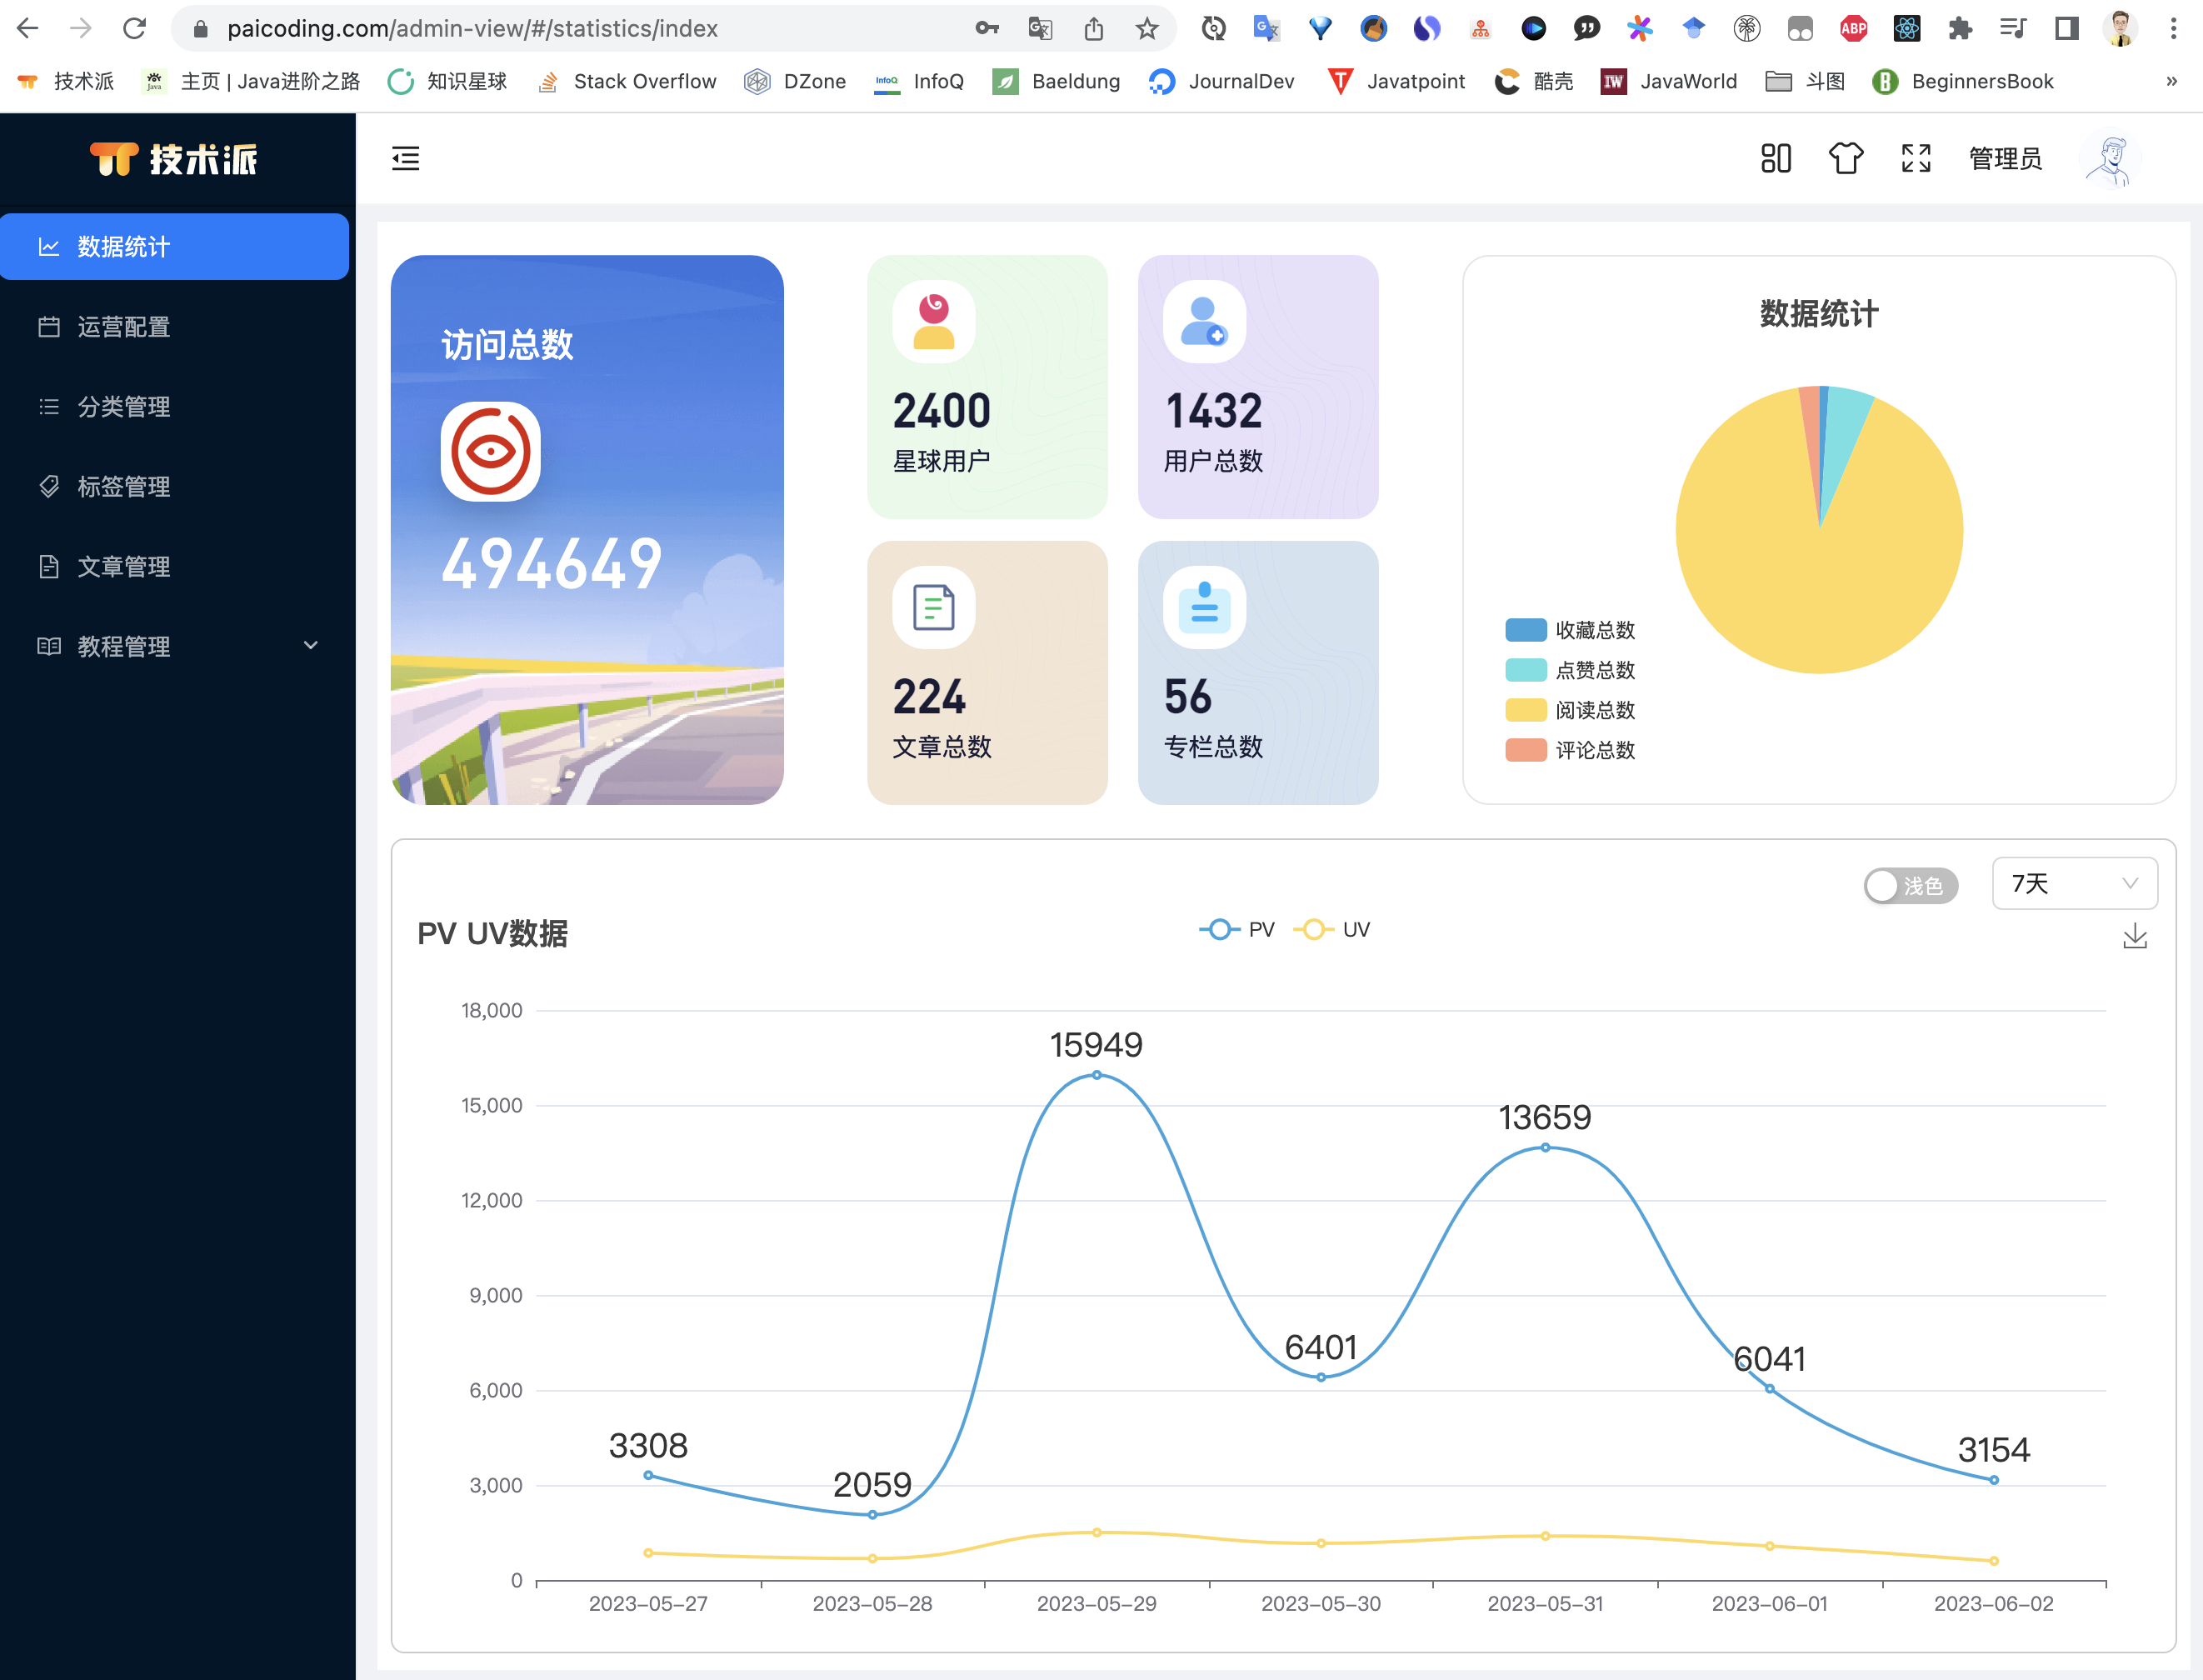Enter fullscreen mode via expand icon
Viewport: 2203px width, 1680px height.
[1916, 158]
